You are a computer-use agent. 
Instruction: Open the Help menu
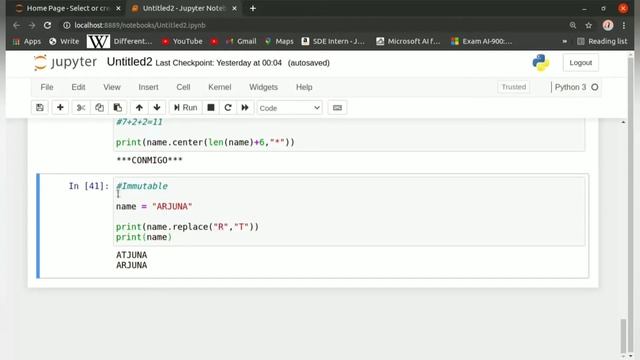(x=304, y=87)
